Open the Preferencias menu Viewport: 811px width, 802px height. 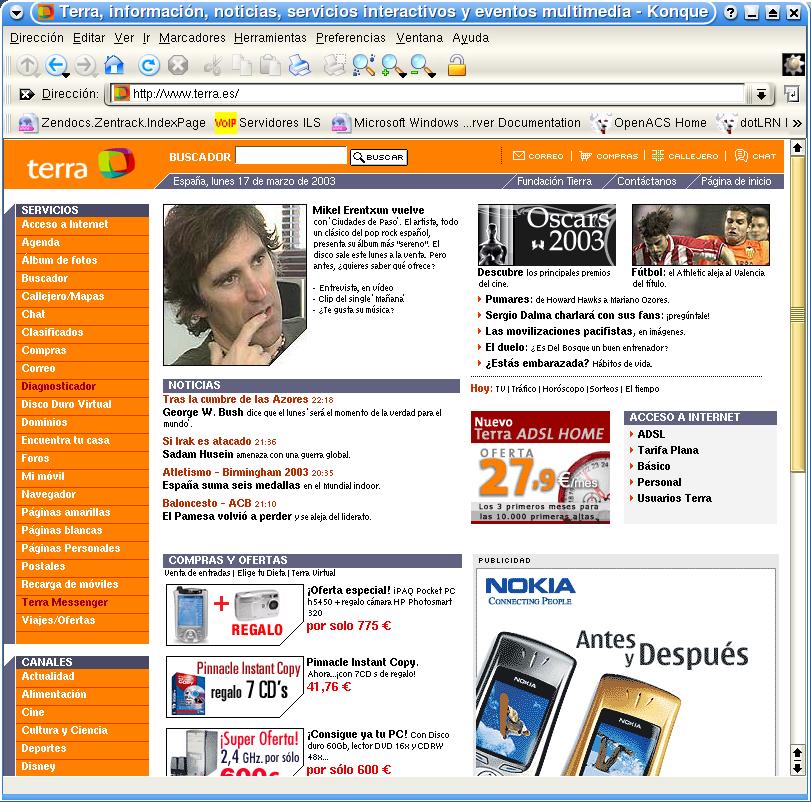[x=350, y=38]
